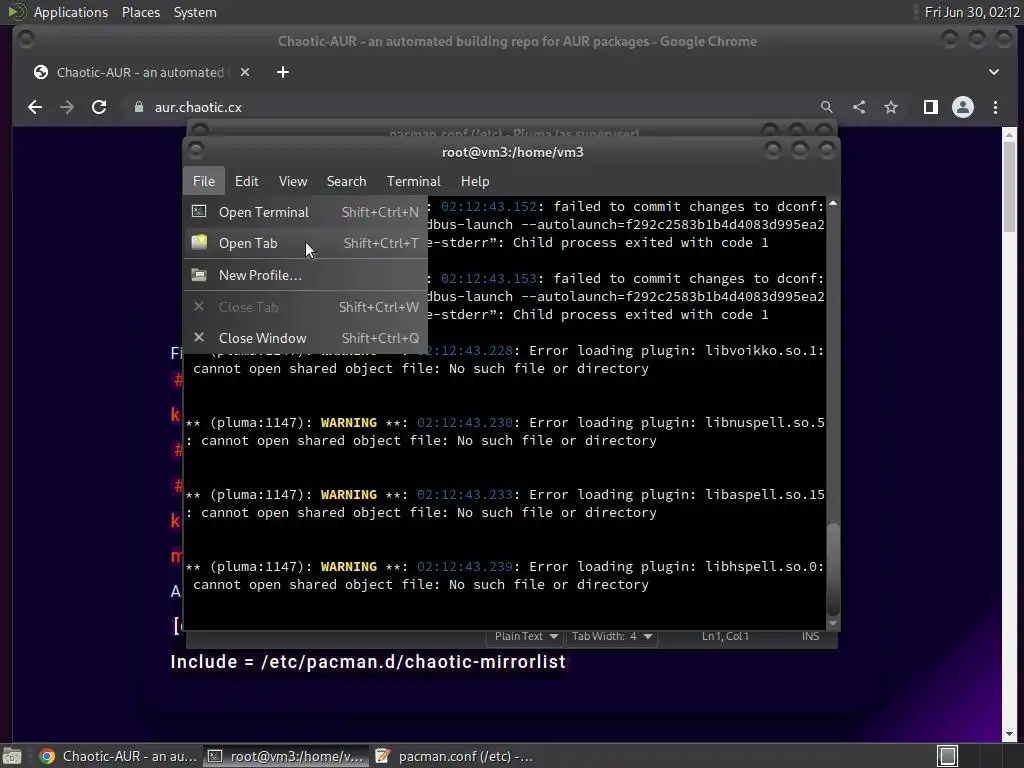Open the Applications menu in the panel

click(x=71, y=12)
